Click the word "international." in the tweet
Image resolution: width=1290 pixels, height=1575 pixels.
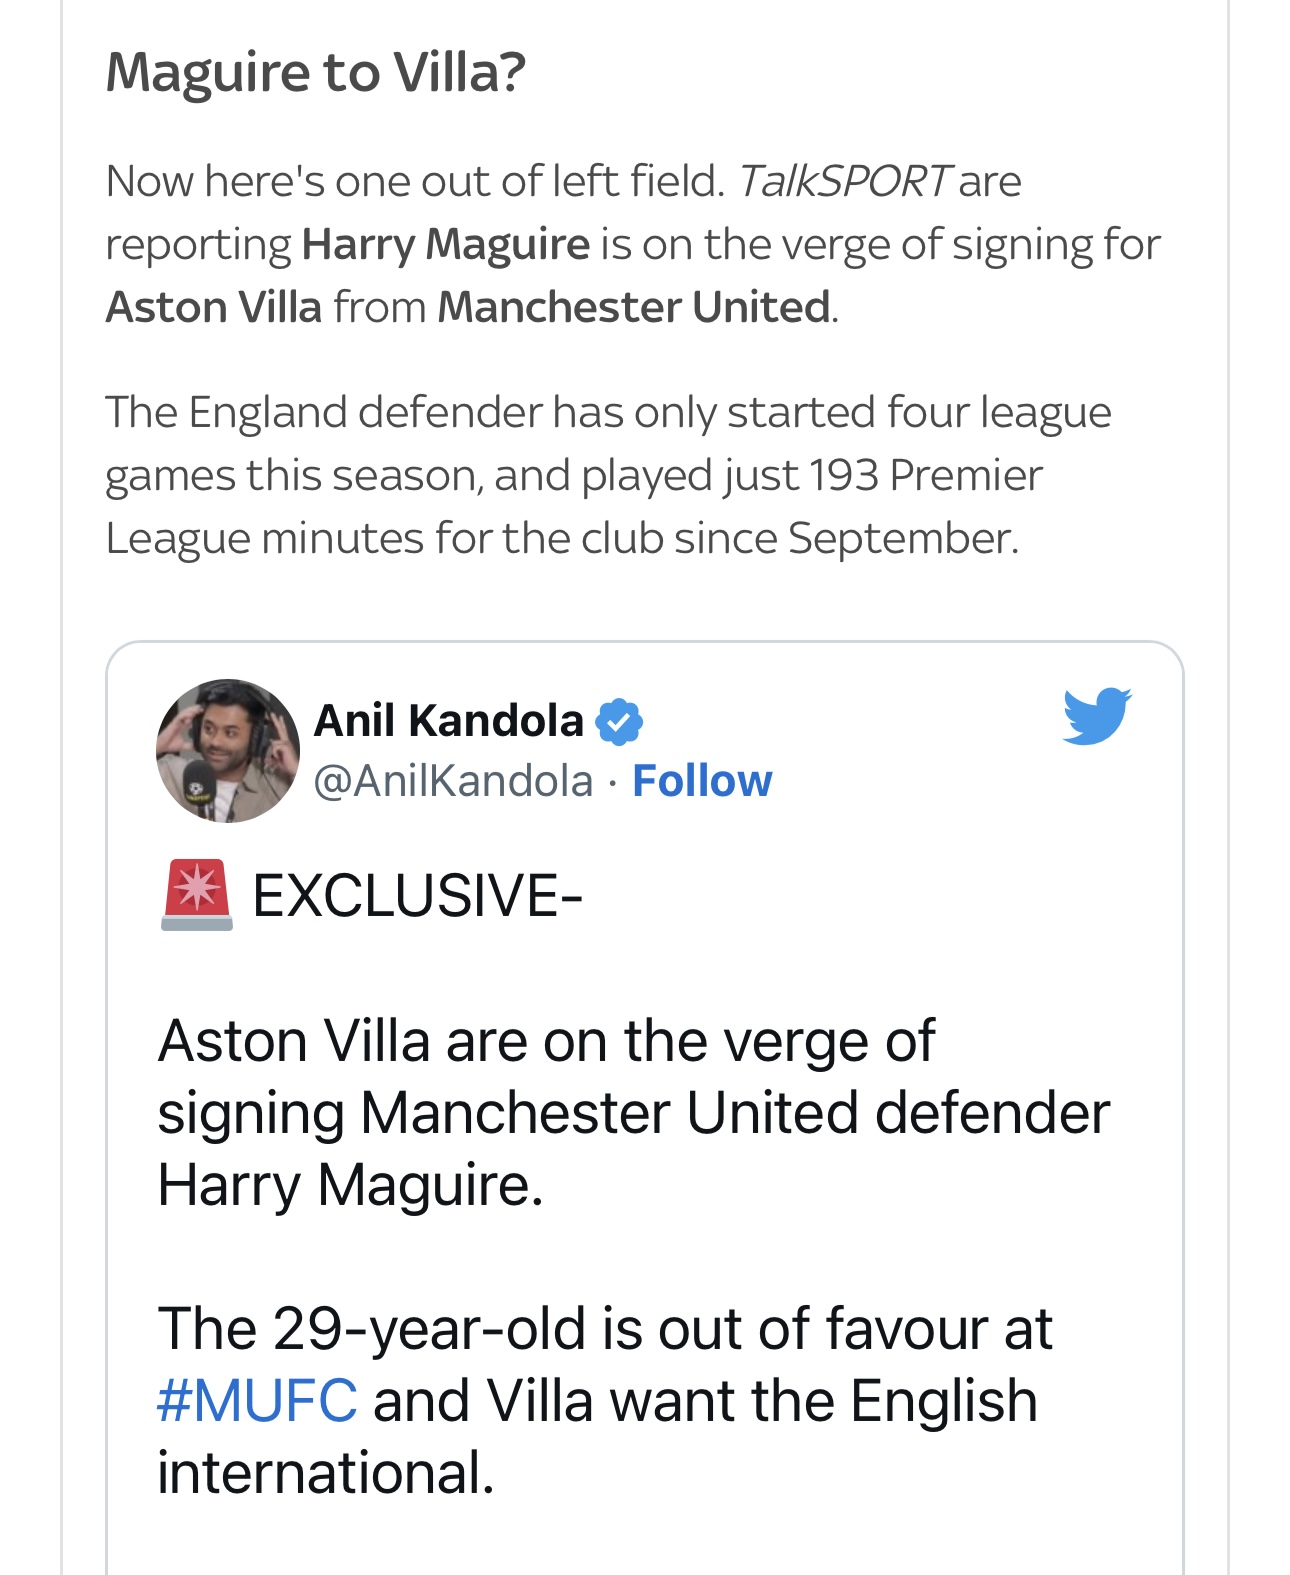326,1473
